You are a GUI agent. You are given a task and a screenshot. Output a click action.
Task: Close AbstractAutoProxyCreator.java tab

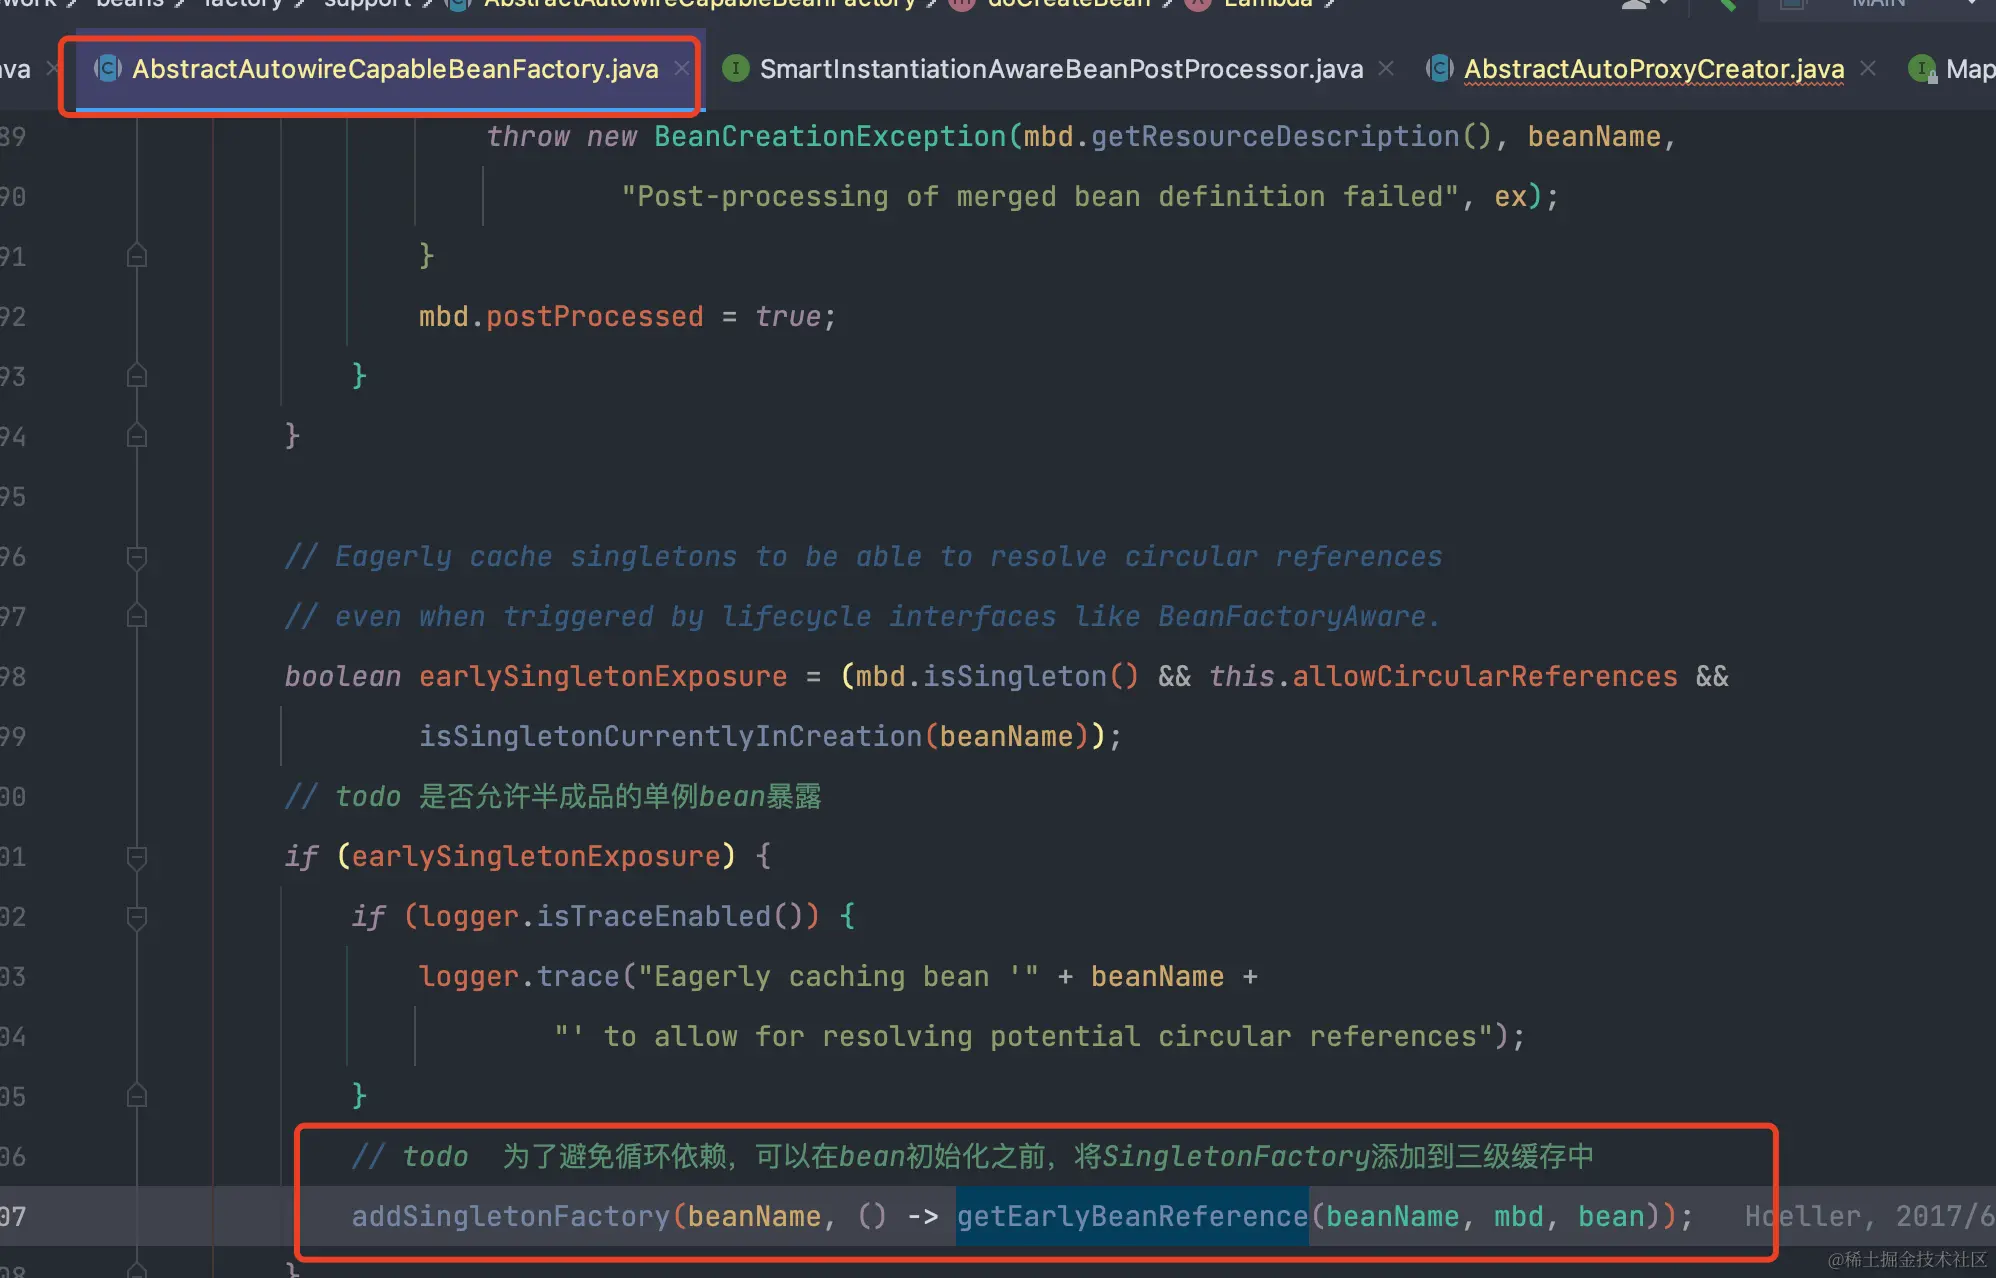click(x=1868, y=69)
